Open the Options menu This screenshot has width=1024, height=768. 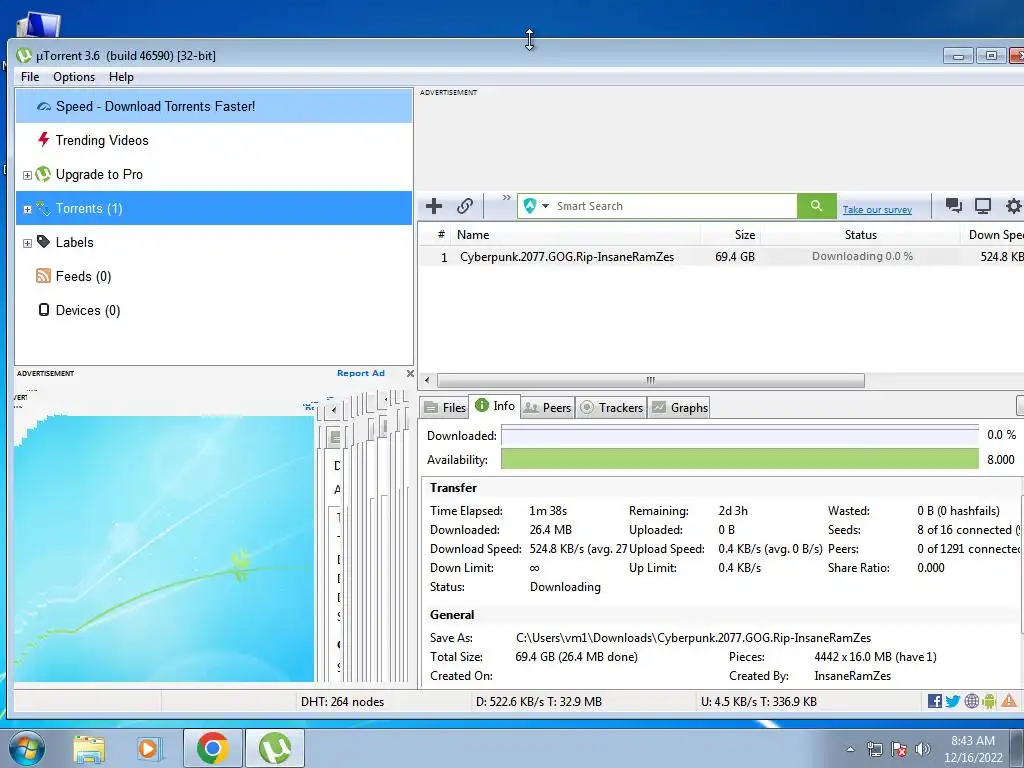point(74,77)
